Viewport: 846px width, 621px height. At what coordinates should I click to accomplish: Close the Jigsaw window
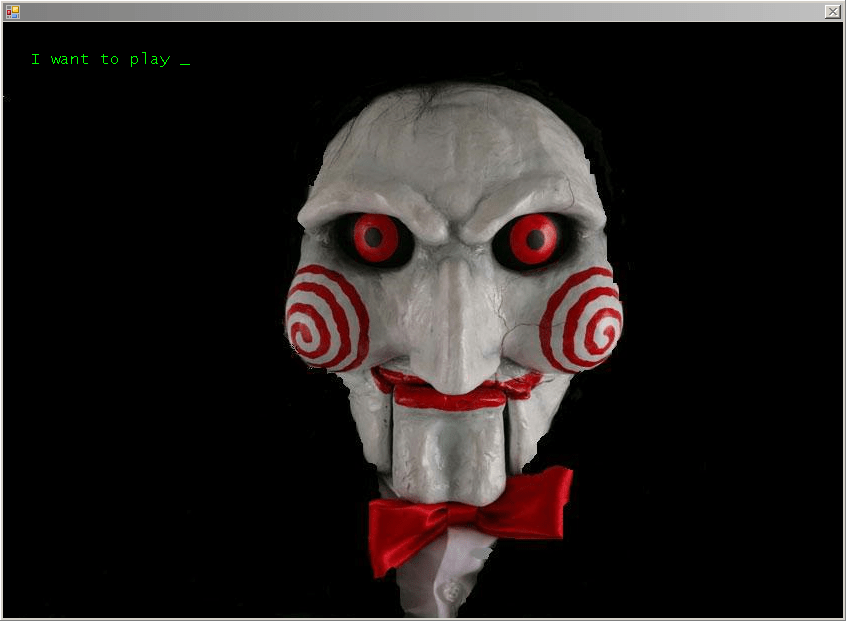[x=832, y=10]
